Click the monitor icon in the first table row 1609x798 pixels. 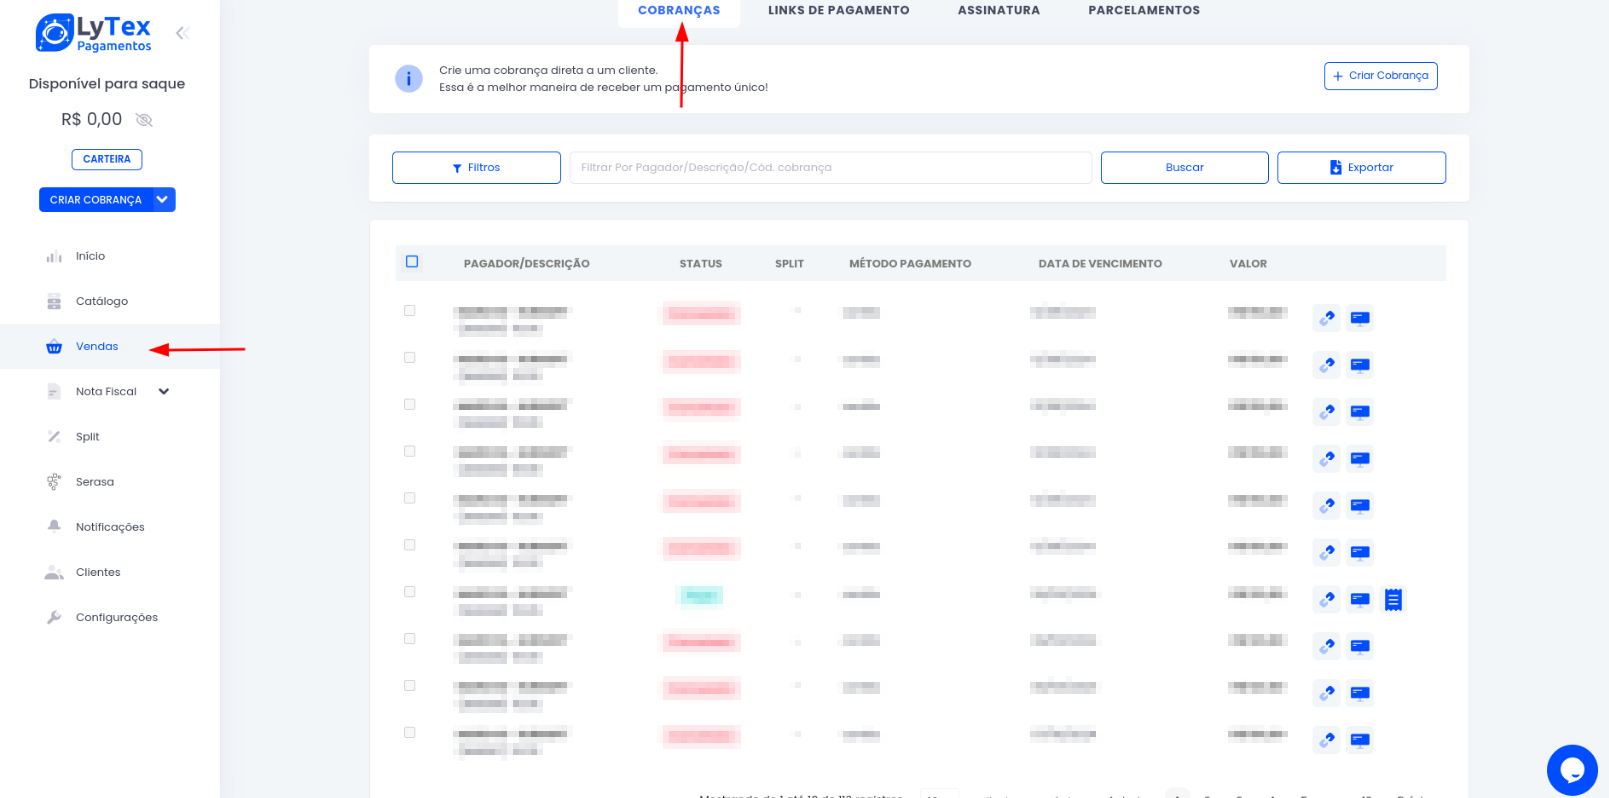click(x=1360, y=318)
